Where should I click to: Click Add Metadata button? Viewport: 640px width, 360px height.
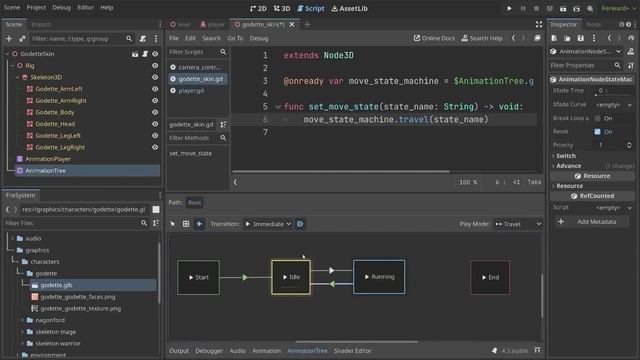click(x=591, y=222)
